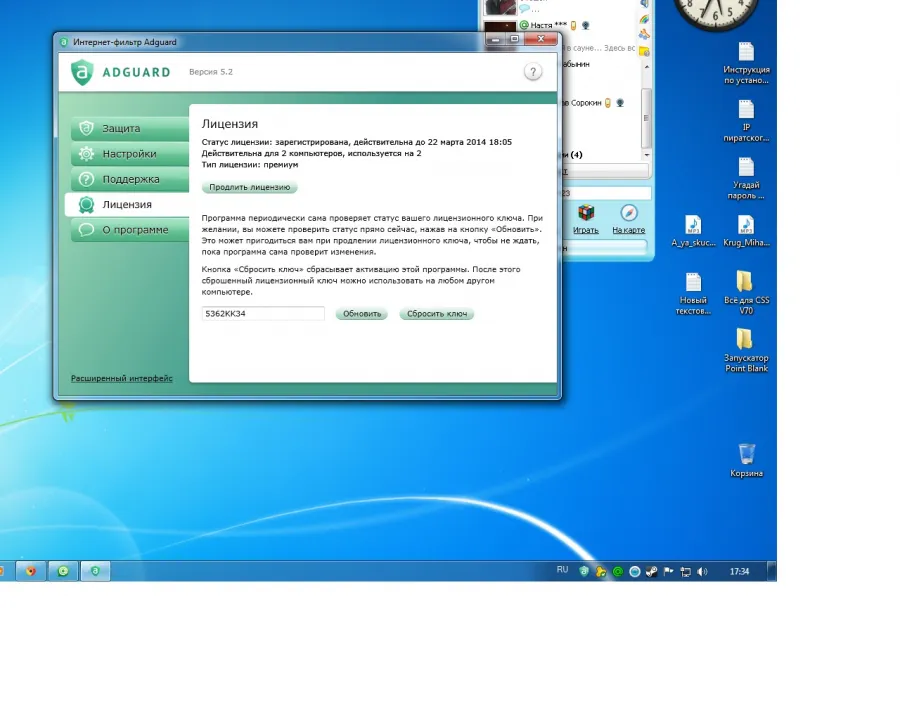Viewport: 900px width, 720px height.
Task: Click the Сбросить ключ button
Action: pyautogui.click(x=437, y=314)
